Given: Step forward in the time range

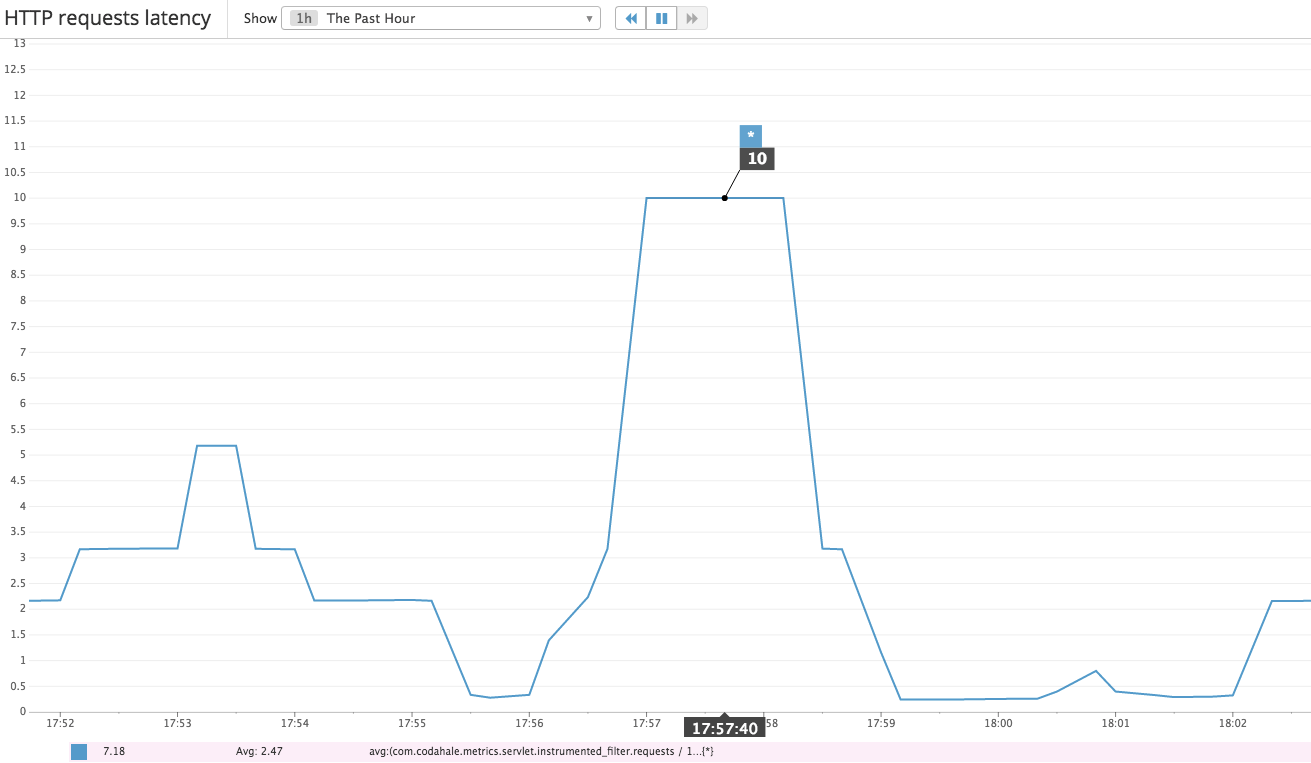Looking at the screenshot, I should (692, 18).
